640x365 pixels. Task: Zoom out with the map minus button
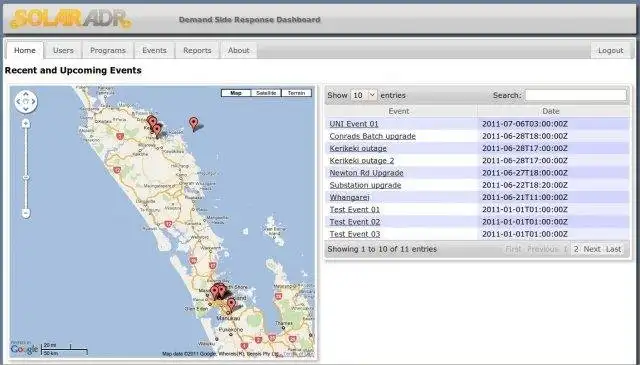coord(26,213)
